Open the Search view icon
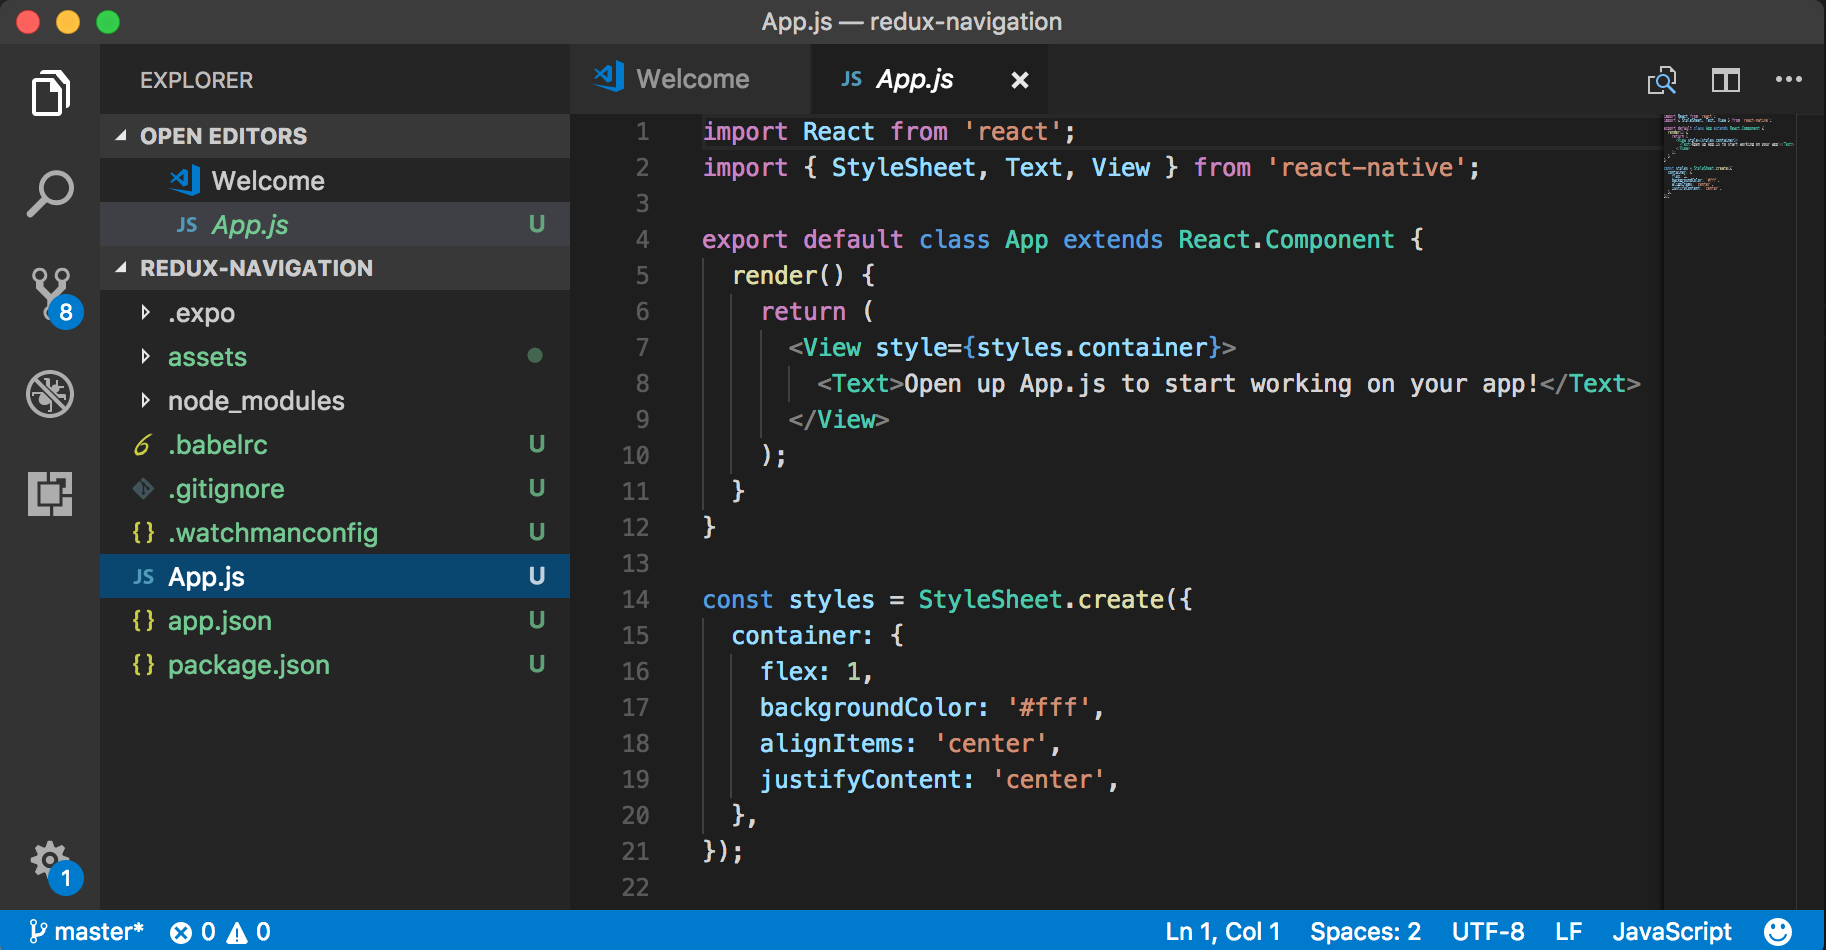Screen dimensions: 1826x950 pos(50,193)
